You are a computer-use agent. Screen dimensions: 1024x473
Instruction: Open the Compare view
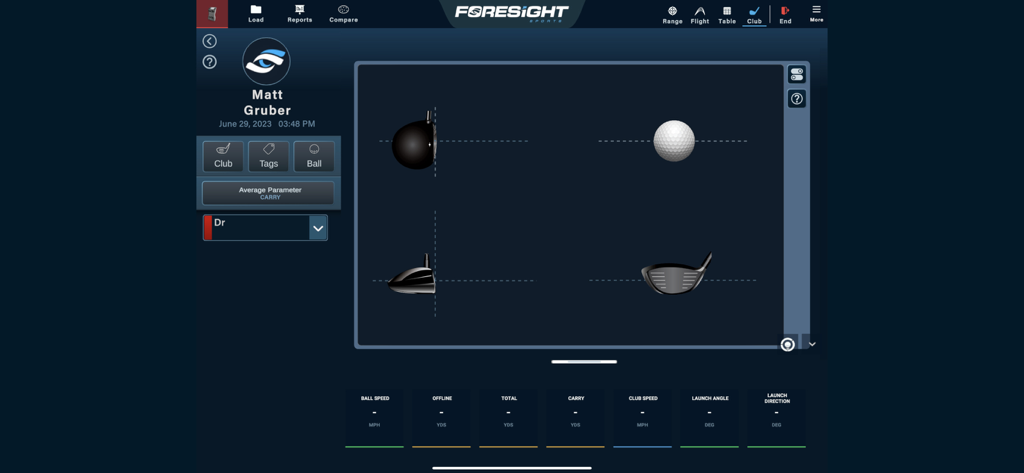(344, 14)
